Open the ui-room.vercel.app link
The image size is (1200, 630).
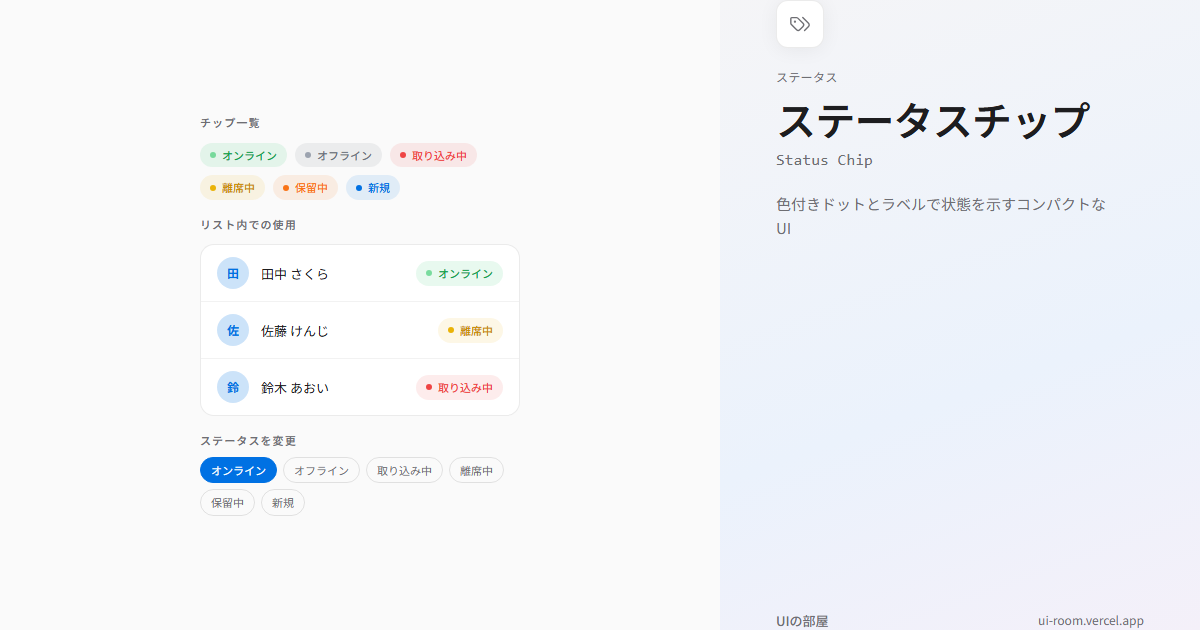coord(1091,620)
